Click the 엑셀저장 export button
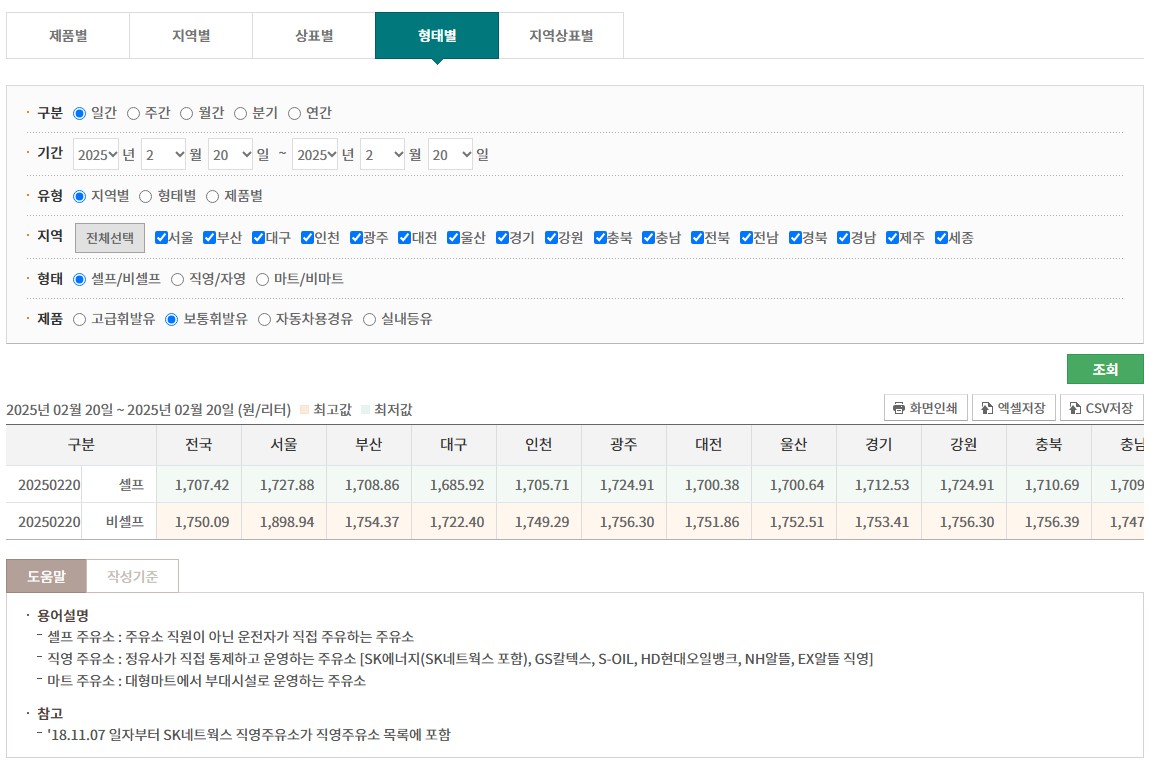This screenshot has width=1158, height=773. (x=1013, y=408)
